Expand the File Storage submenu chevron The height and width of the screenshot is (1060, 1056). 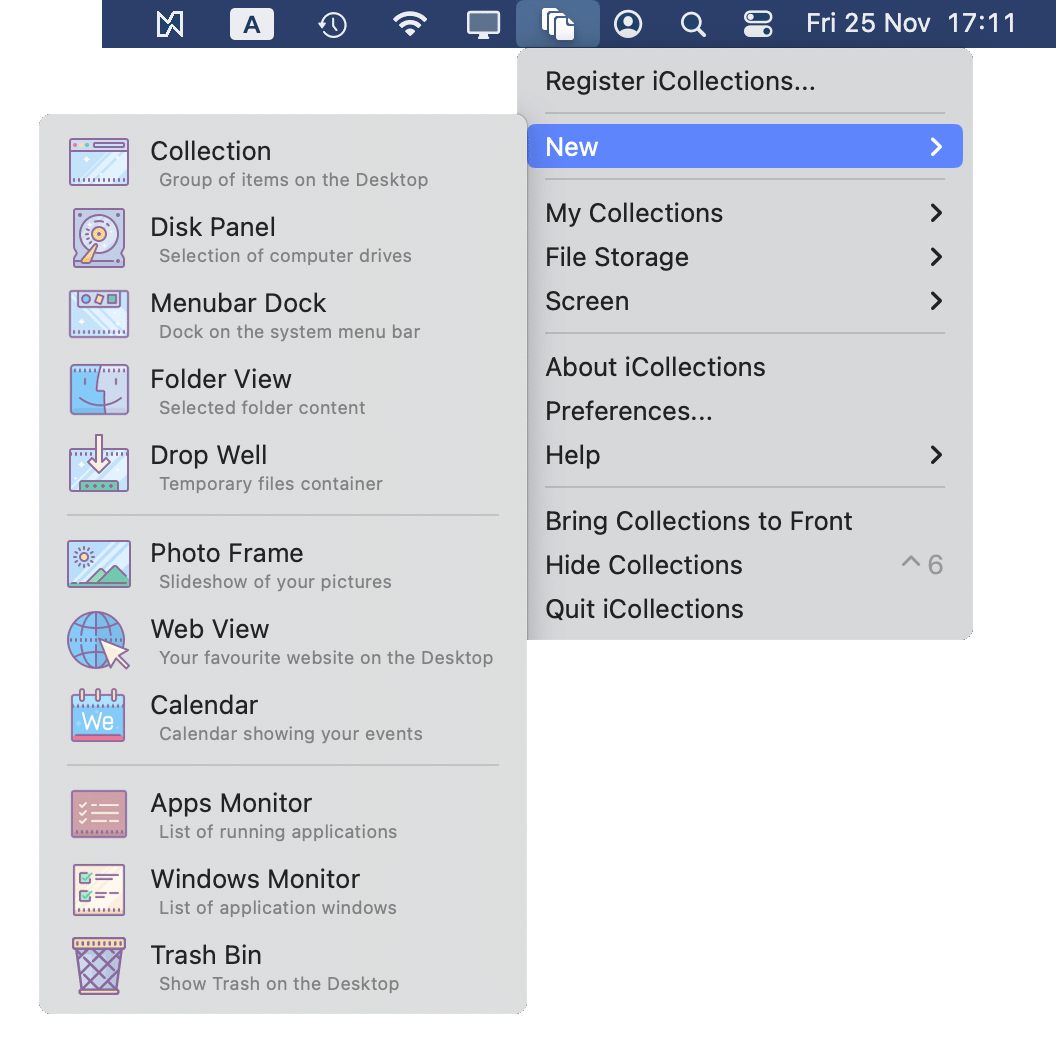point(936,257)
